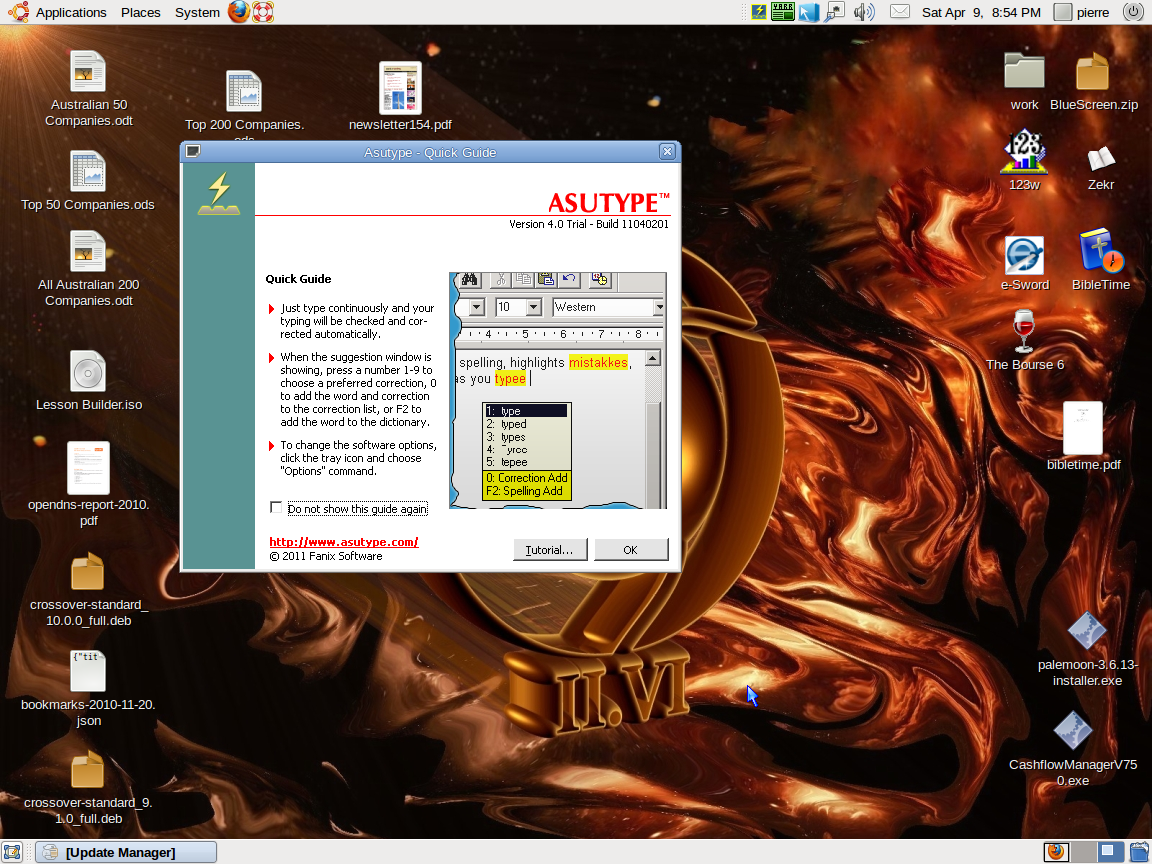The width and height of the screenshot is (1152, 864).
Task: Open the leftmost dropdown in the preview toolbar
Action: (475, 306)
